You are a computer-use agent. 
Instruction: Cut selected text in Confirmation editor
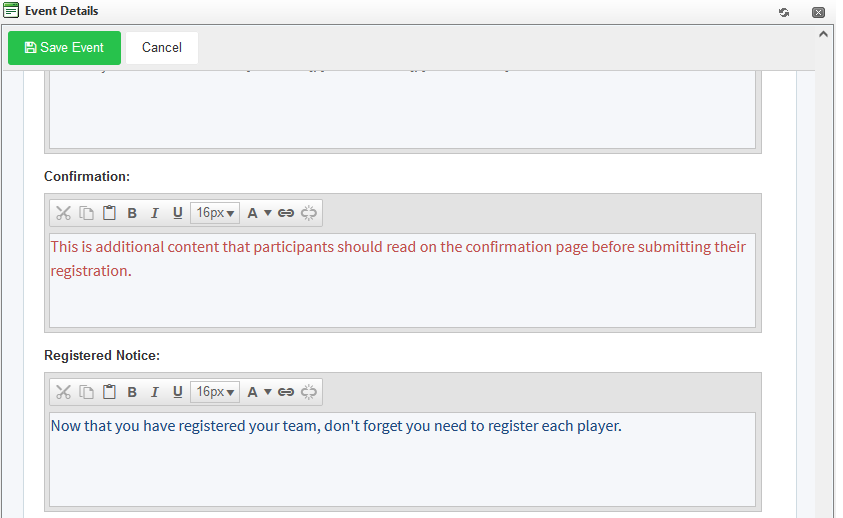click(x=63, y=213)
